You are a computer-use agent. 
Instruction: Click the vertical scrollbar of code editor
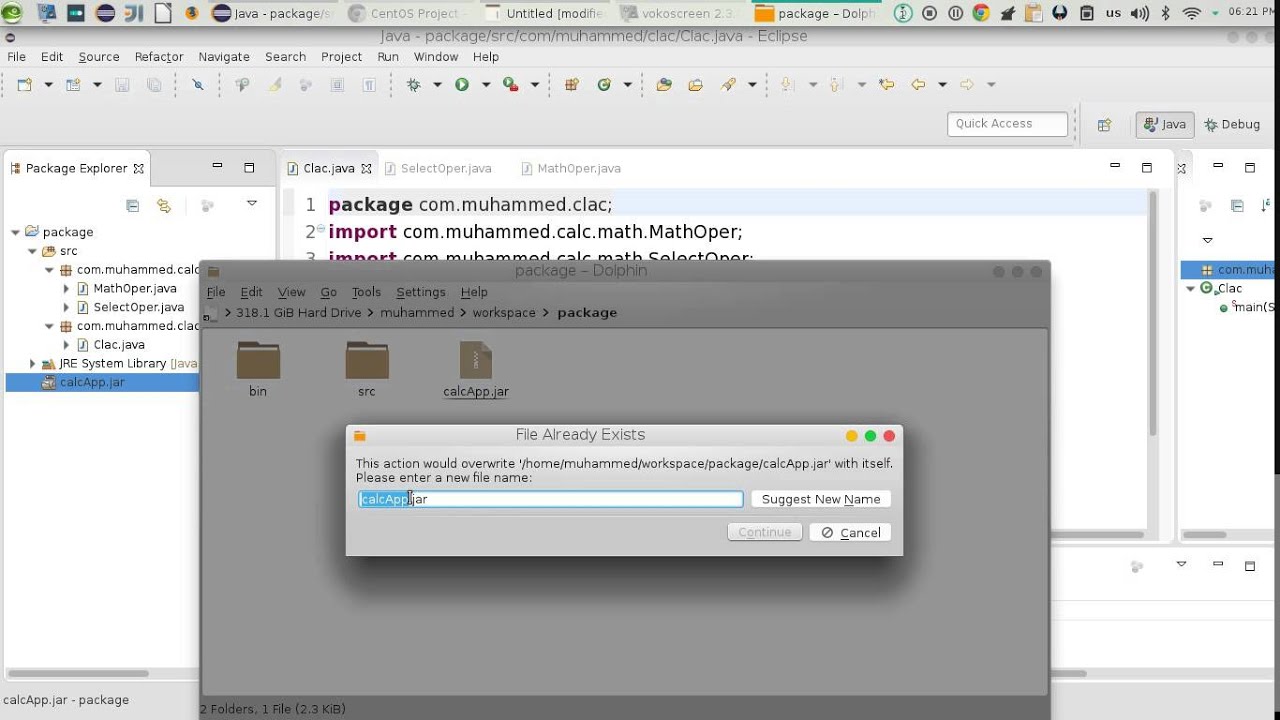(x=1151, y=315)
